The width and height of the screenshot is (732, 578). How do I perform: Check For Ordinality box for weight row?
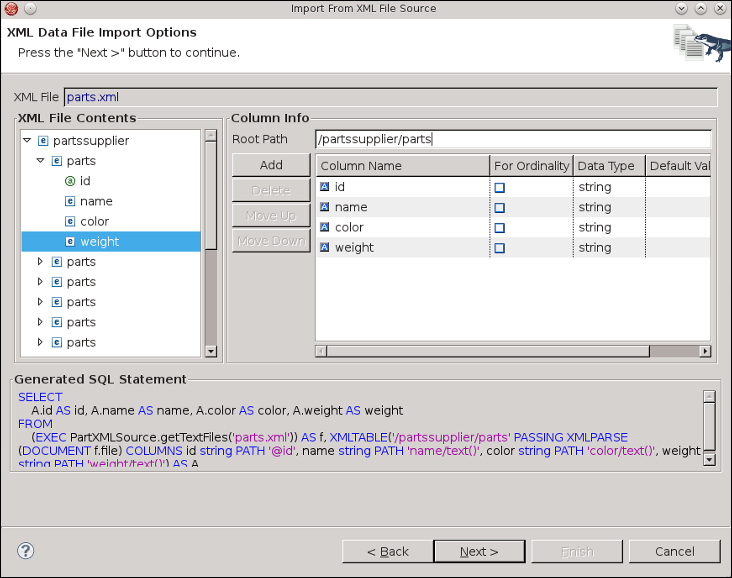click(499, 248)
